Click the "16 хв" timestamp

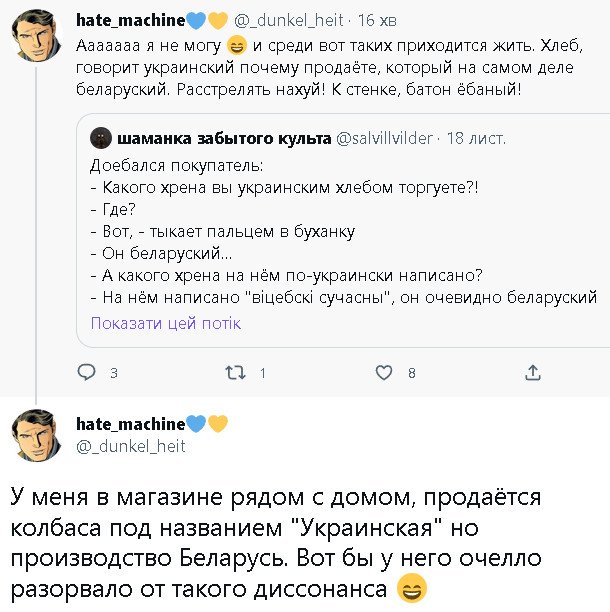(380, 19)
